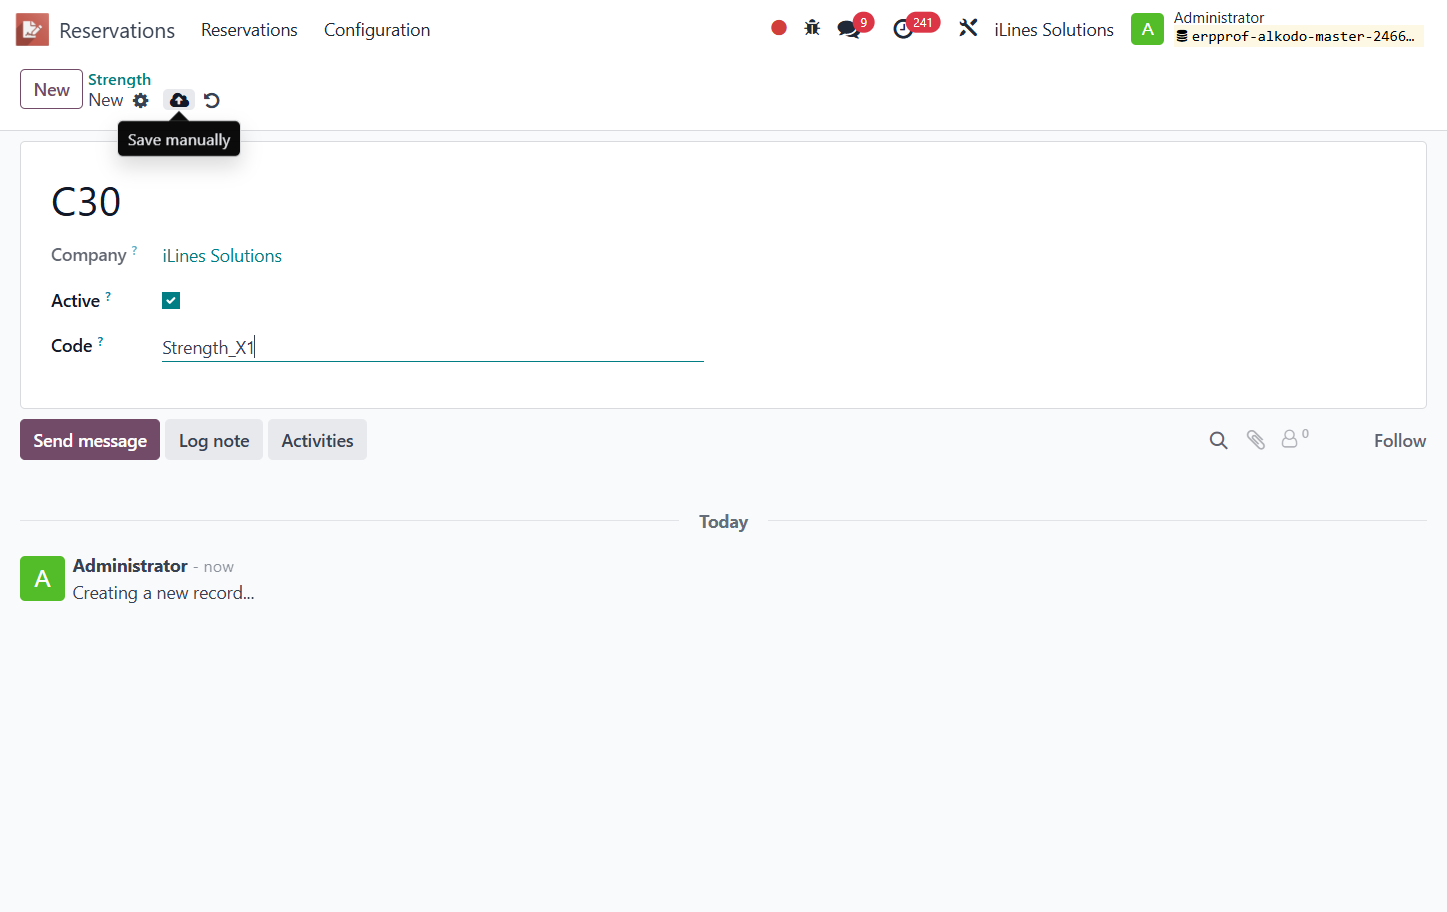
Task: Open the studio tools wrench icon
Action: tap(968, 28)
